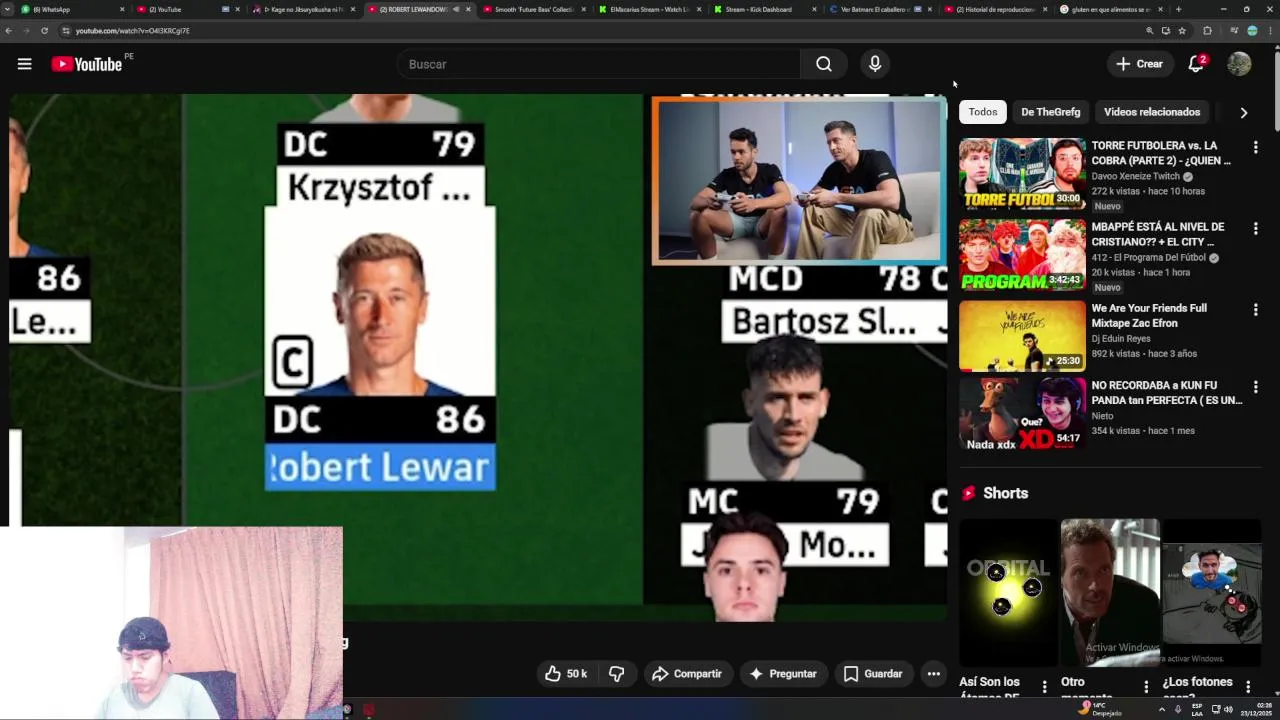Screen dimensions: 1280x720
Task: Open weather widget showing Despejado
Action: [x=1101, y=709]
